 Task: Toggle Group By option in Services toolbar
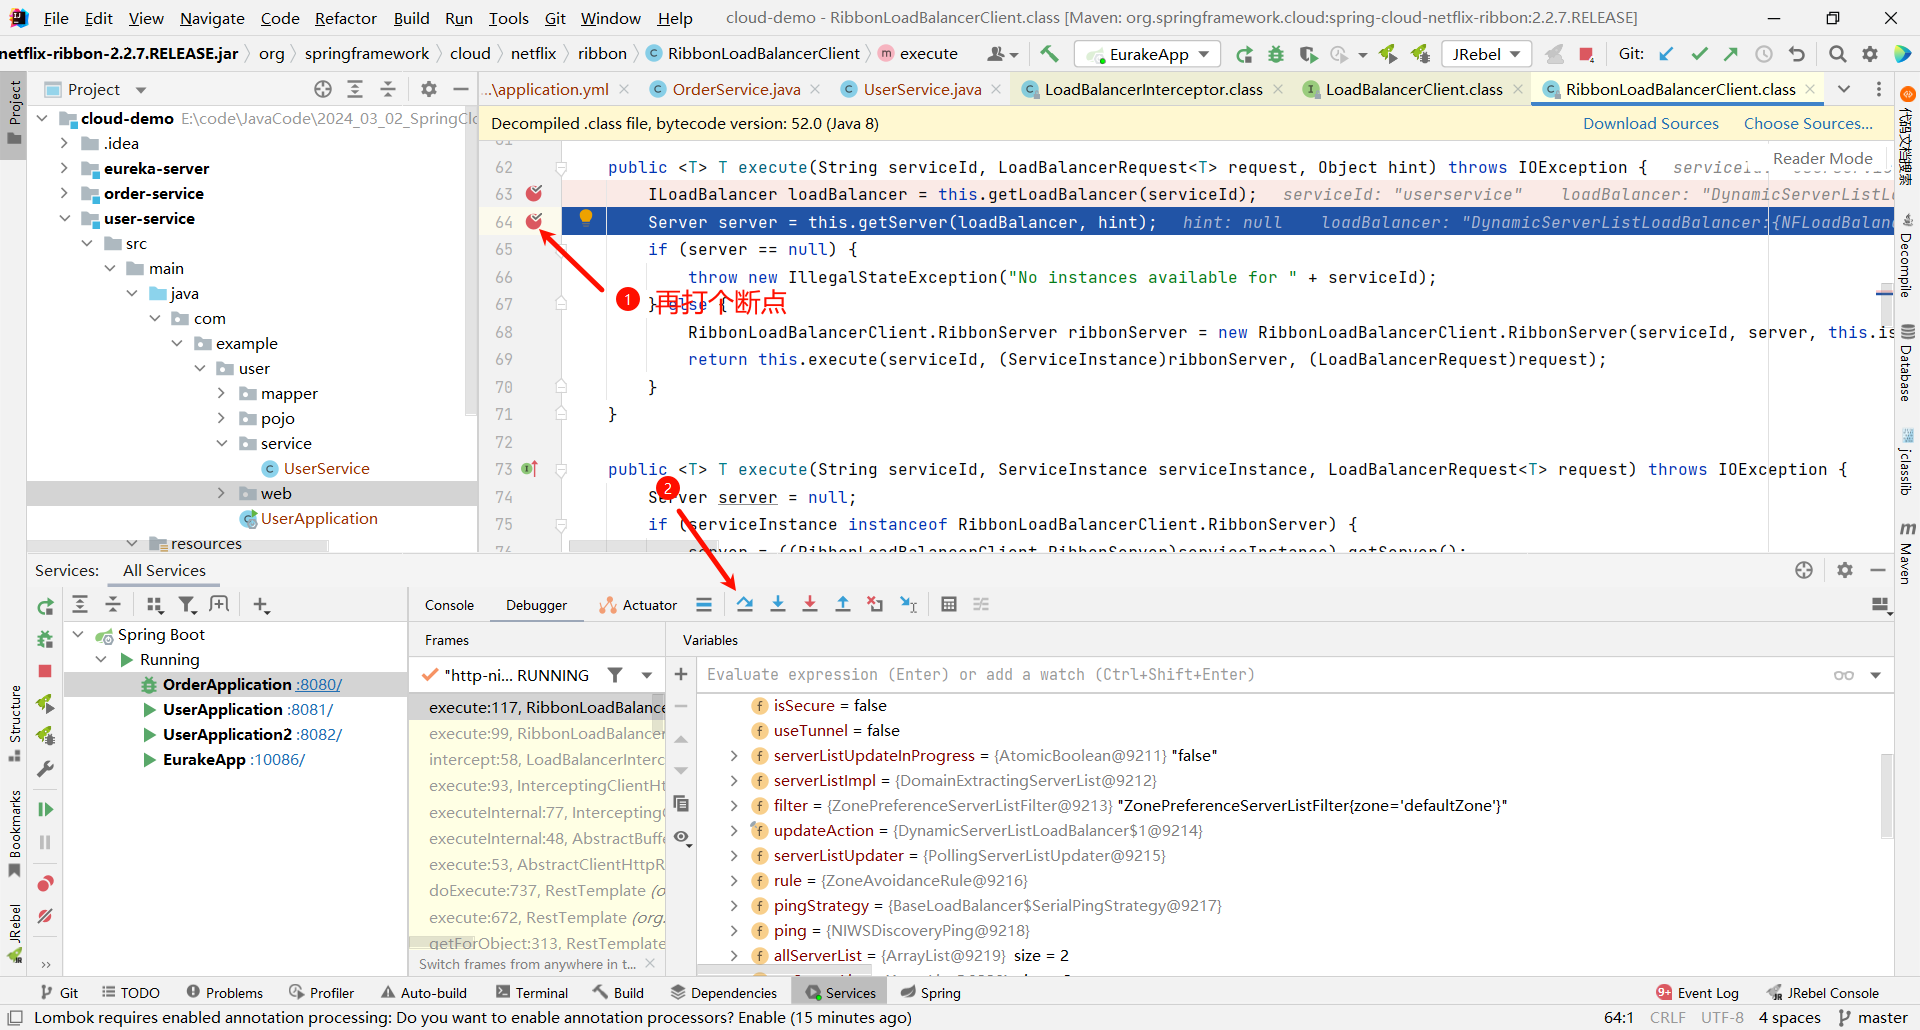pos(155,604)
